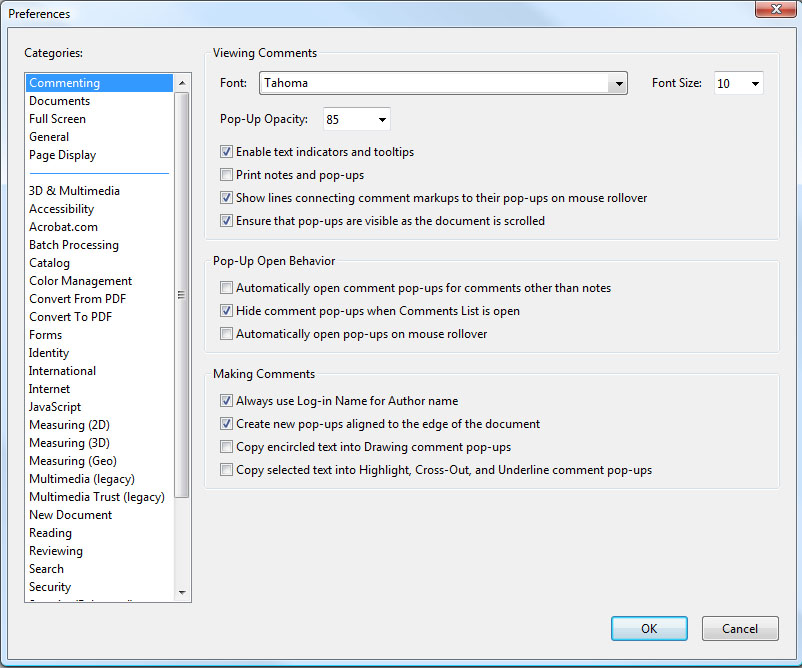Select the Page Display category

coord(62,155)
